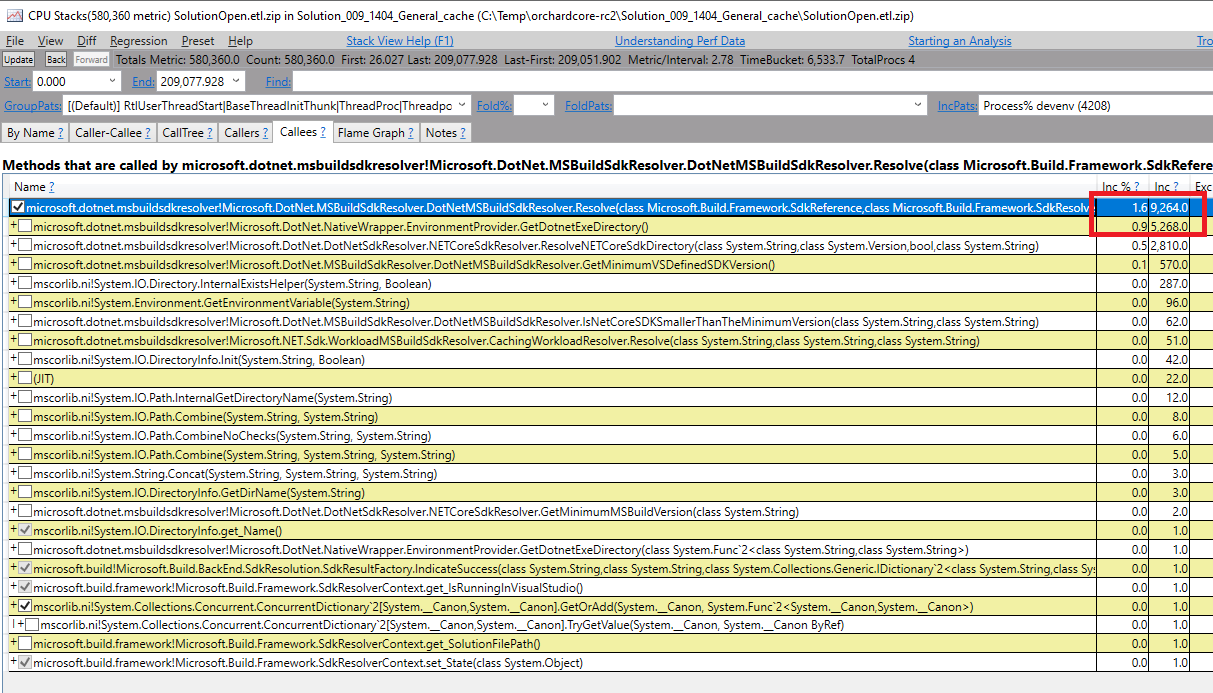This screenshot has width=1213, height=693.
Task: Expand the DirectoryInfo.Init node
Action: point(14,359)
